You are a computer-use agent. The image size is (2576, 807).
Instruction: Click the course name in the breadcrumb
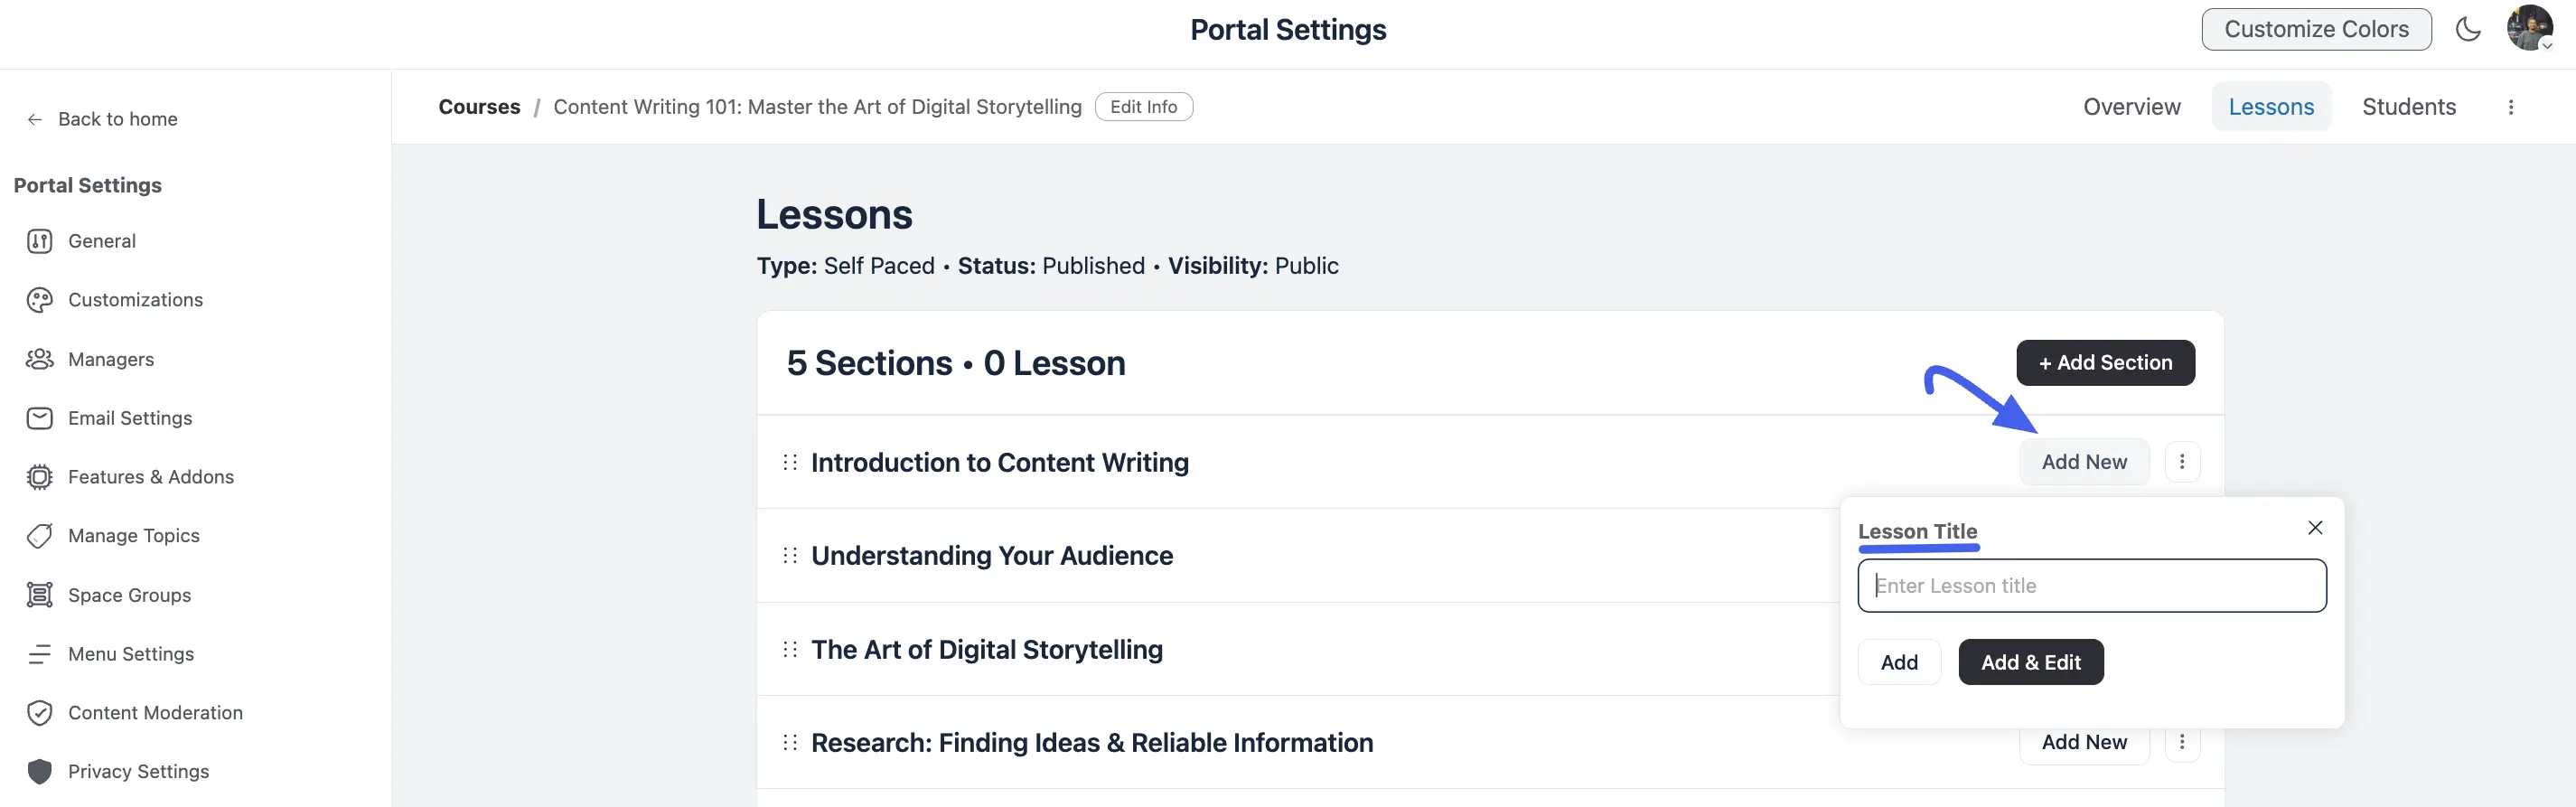pyautogui.click(x=817, y=107)
